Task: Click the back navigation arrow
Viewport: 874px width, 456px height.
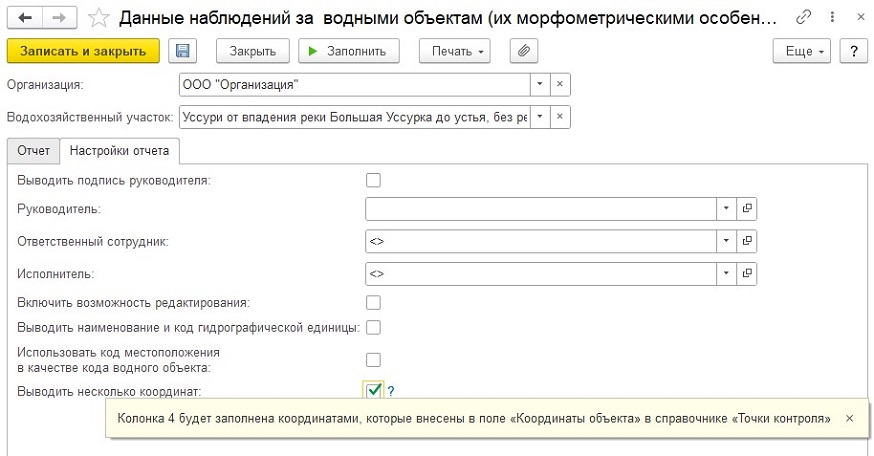Action: point(26,18)
